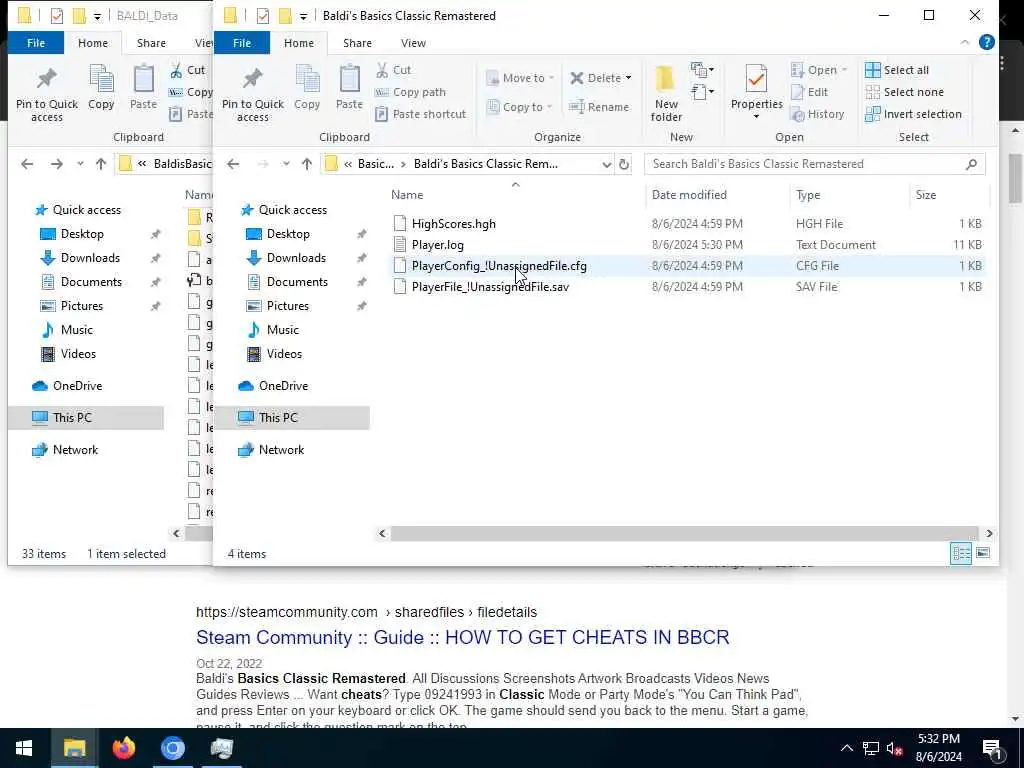Open the Windows Start menu
This screenshot has height=768, width=1024.
24,748
